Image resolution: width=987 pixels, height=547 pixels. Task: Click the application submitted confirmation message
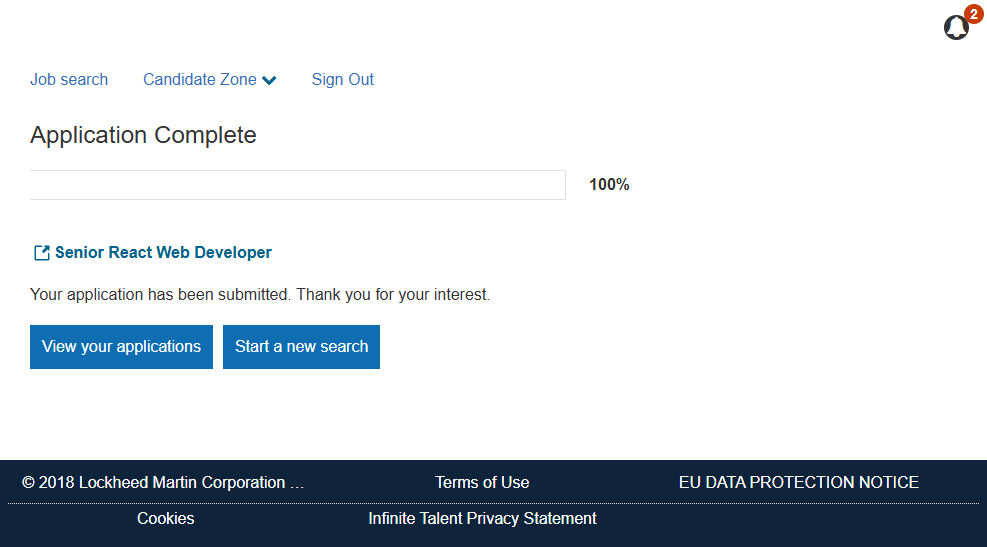point(260,295)
